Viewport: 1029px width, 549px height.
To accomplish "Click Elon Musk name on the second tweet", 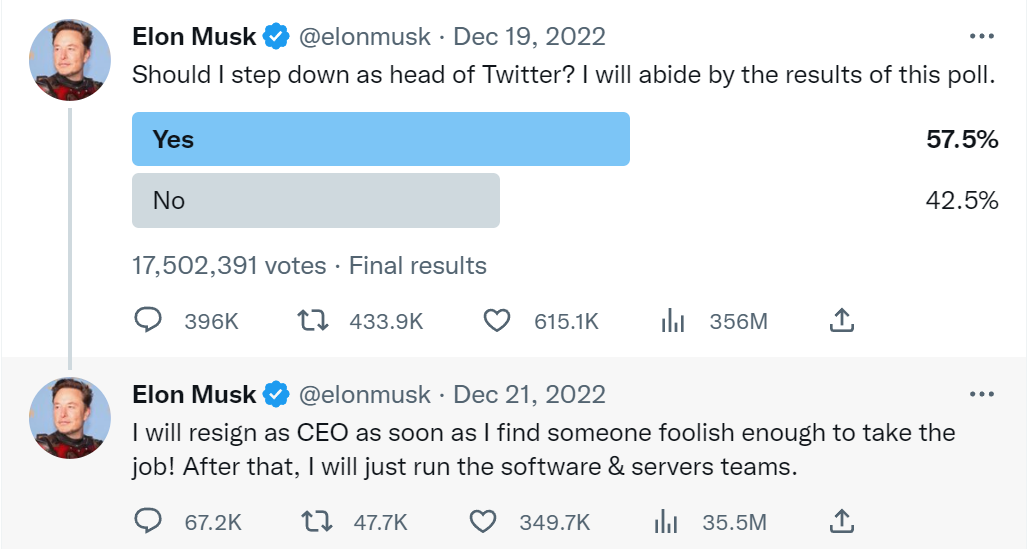I will pos(195,394).
